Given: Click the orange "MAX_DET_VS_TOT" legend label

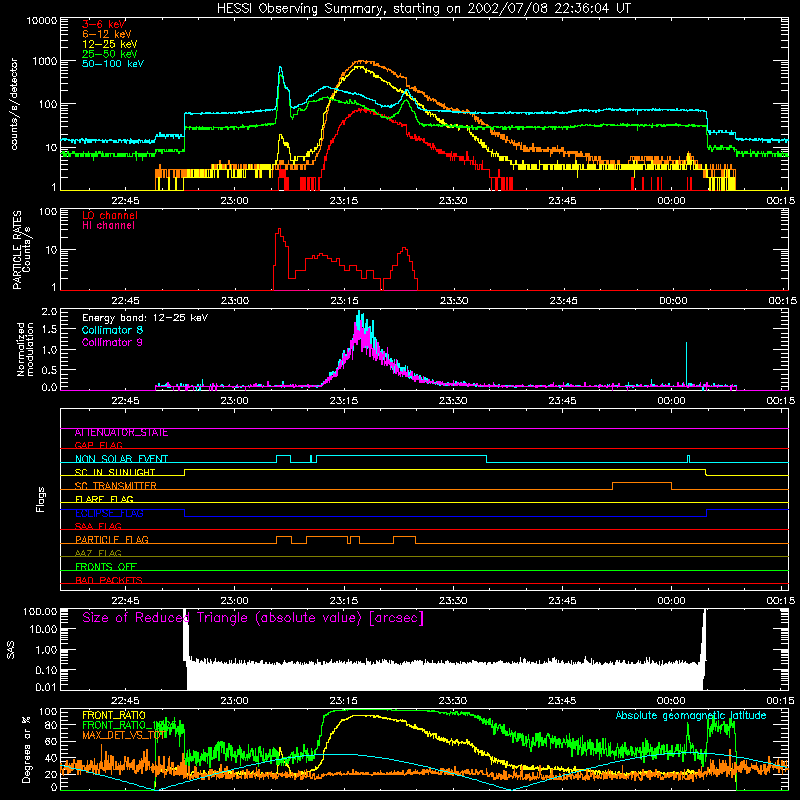Looking at the screenshot, I should click(124, 735).
